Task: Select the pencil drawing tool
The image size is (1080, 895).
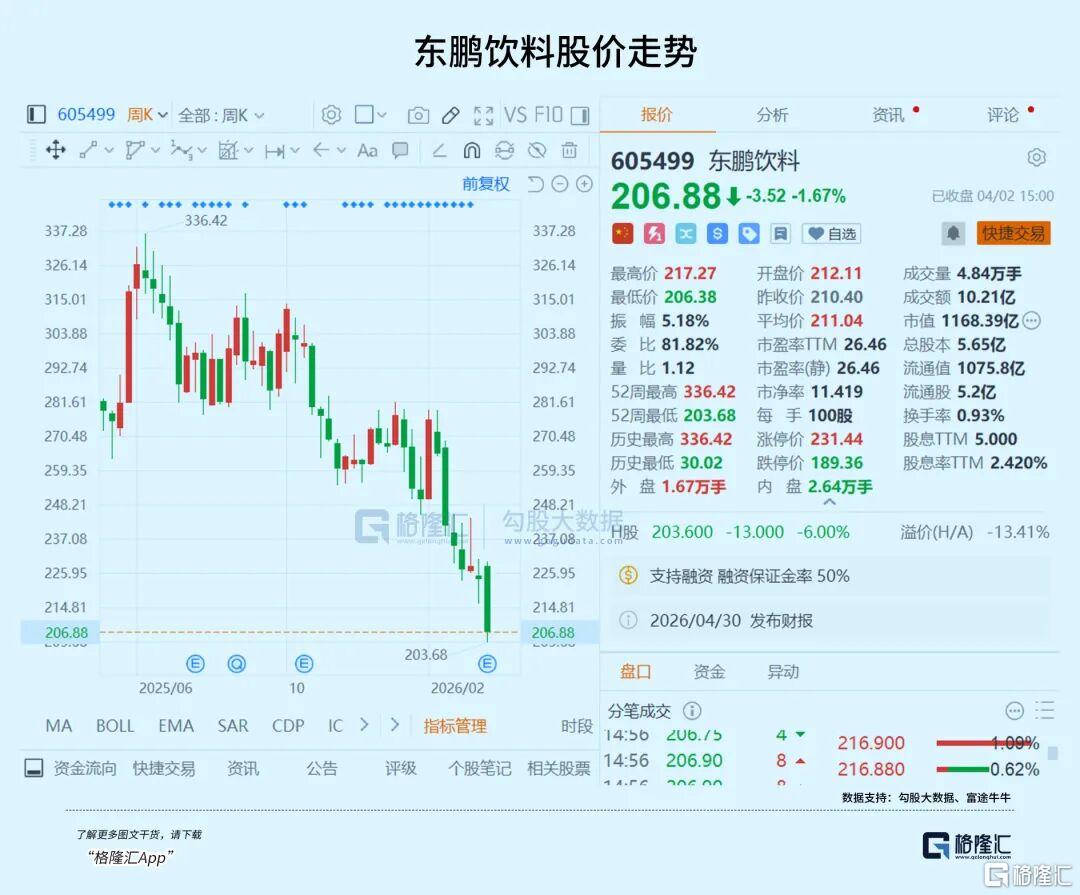Action: (x=450, y=115)
